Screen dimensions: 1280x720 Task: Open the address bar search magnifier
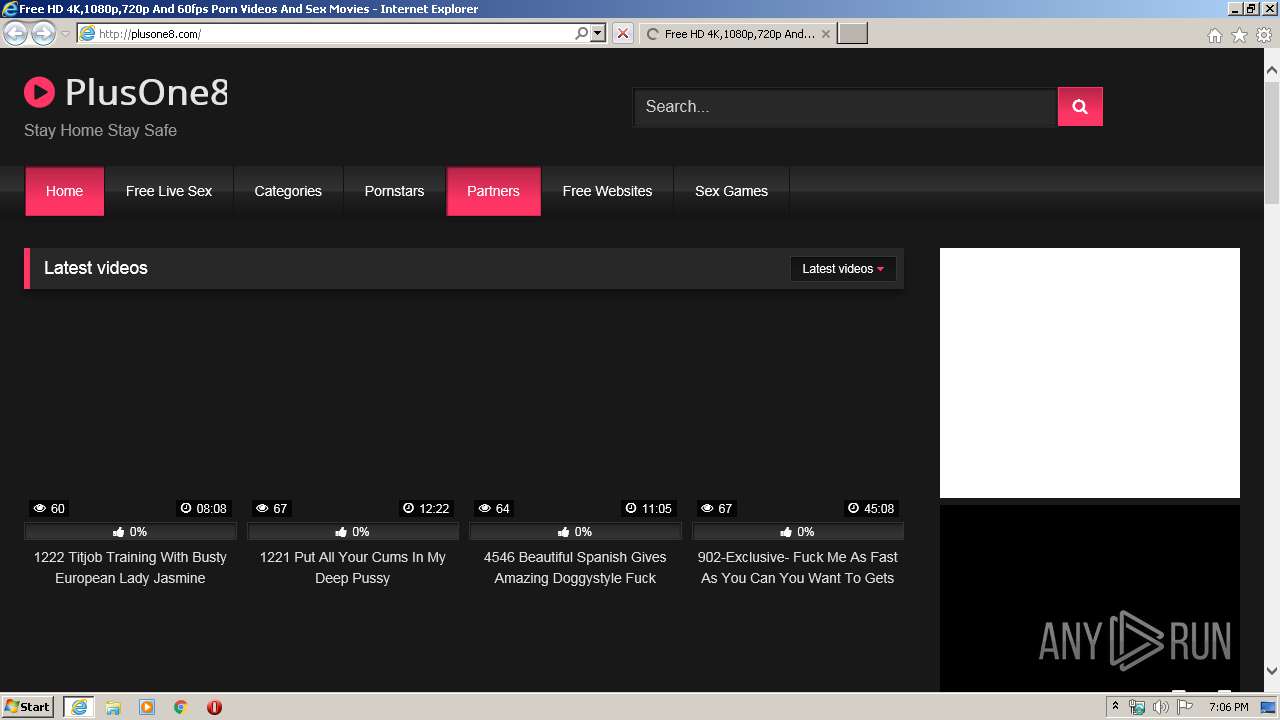(581, 33)
